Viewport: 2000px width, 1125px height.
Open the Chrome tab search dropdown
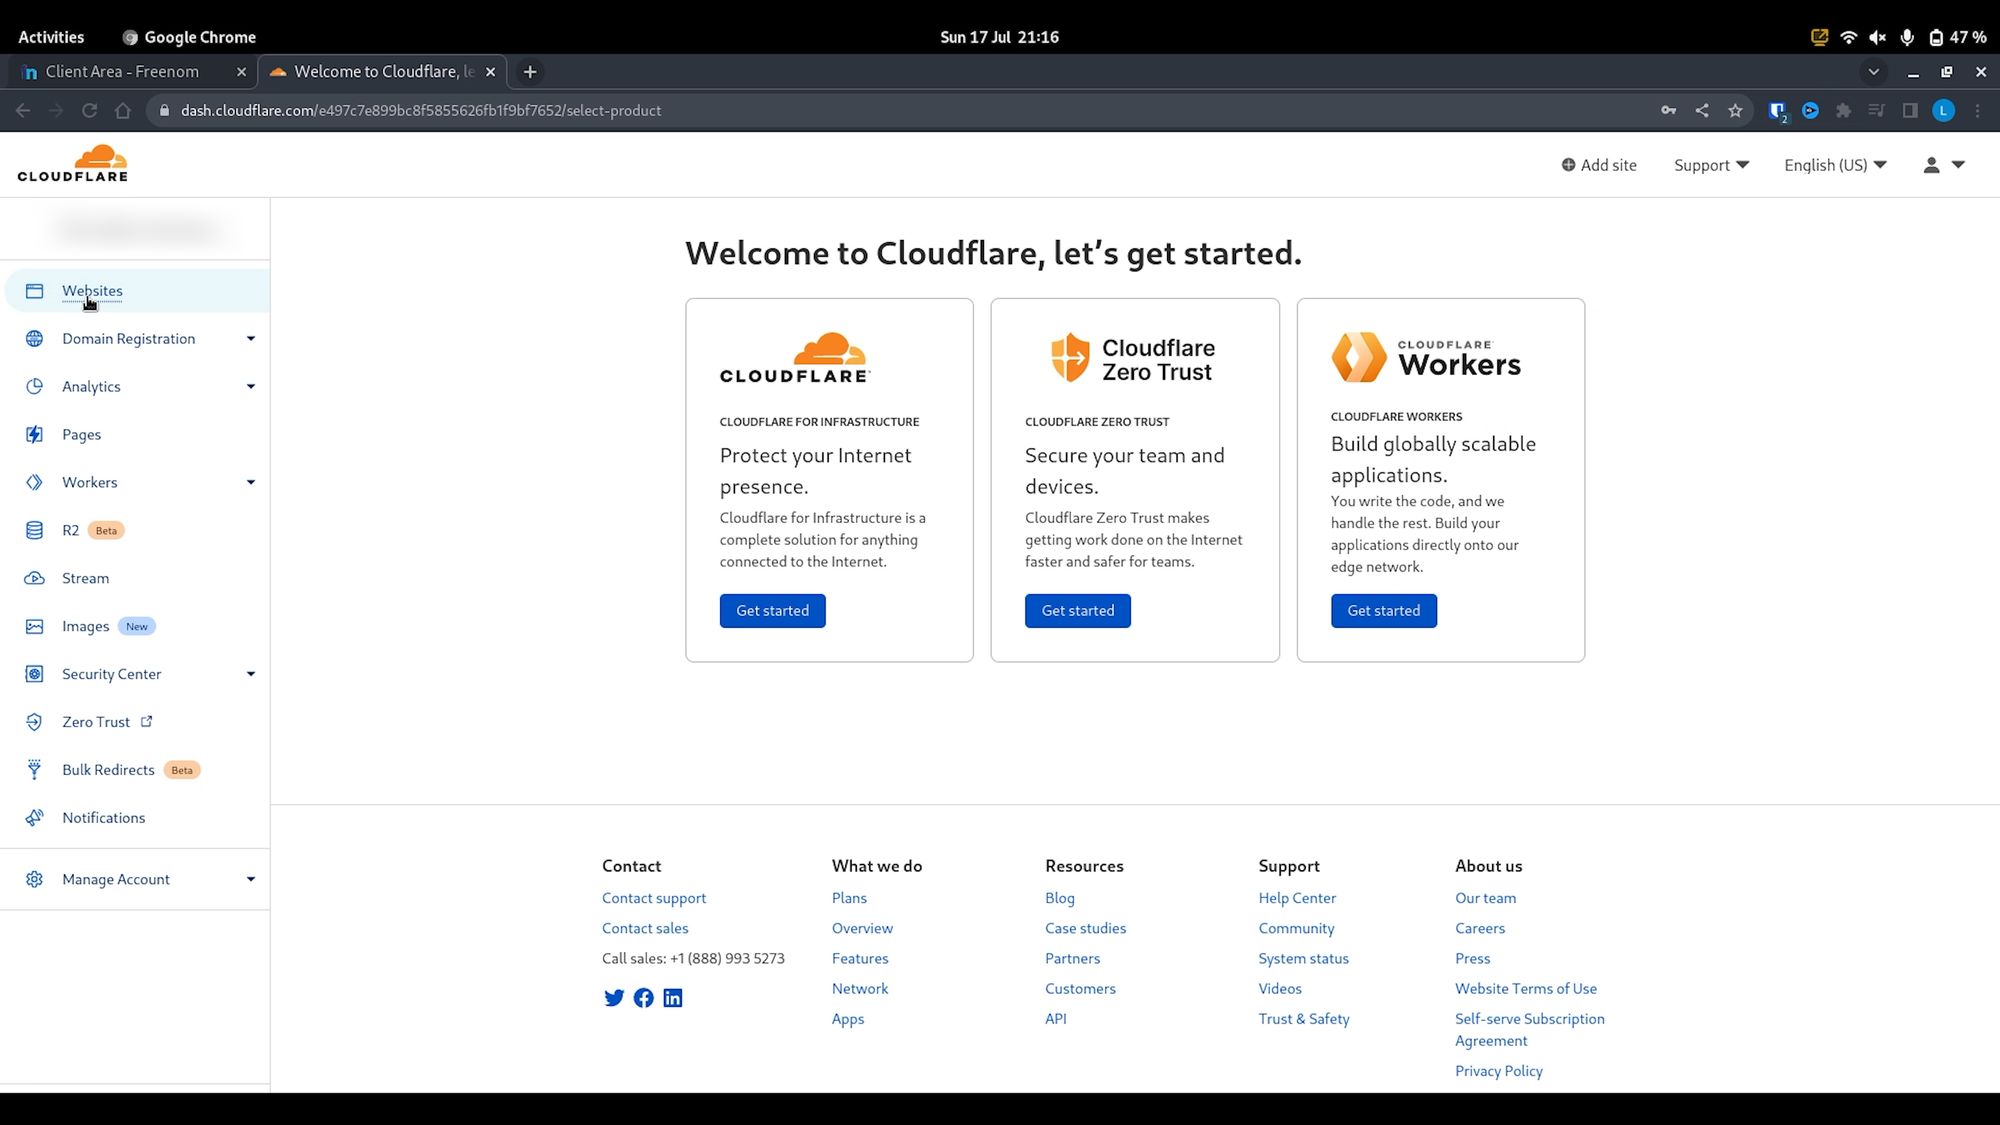1874,72
